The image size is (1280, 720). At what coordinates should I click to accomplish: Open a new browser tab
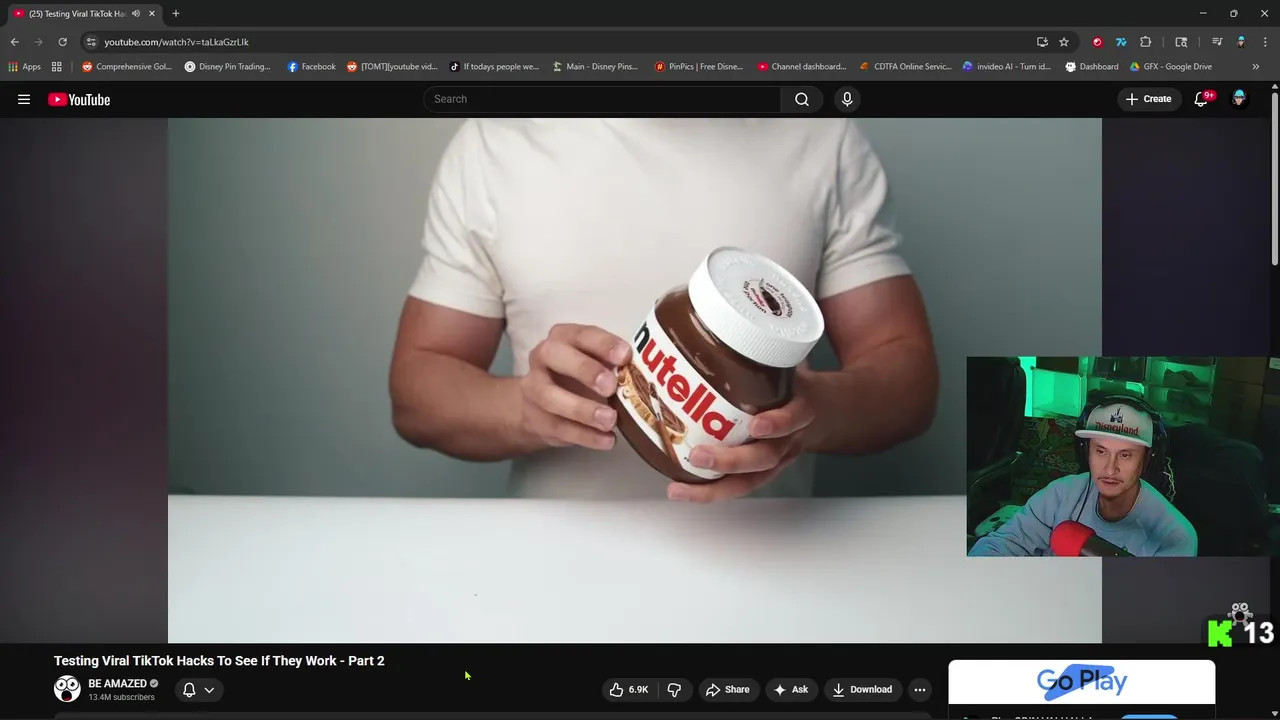tap(176, 13)
